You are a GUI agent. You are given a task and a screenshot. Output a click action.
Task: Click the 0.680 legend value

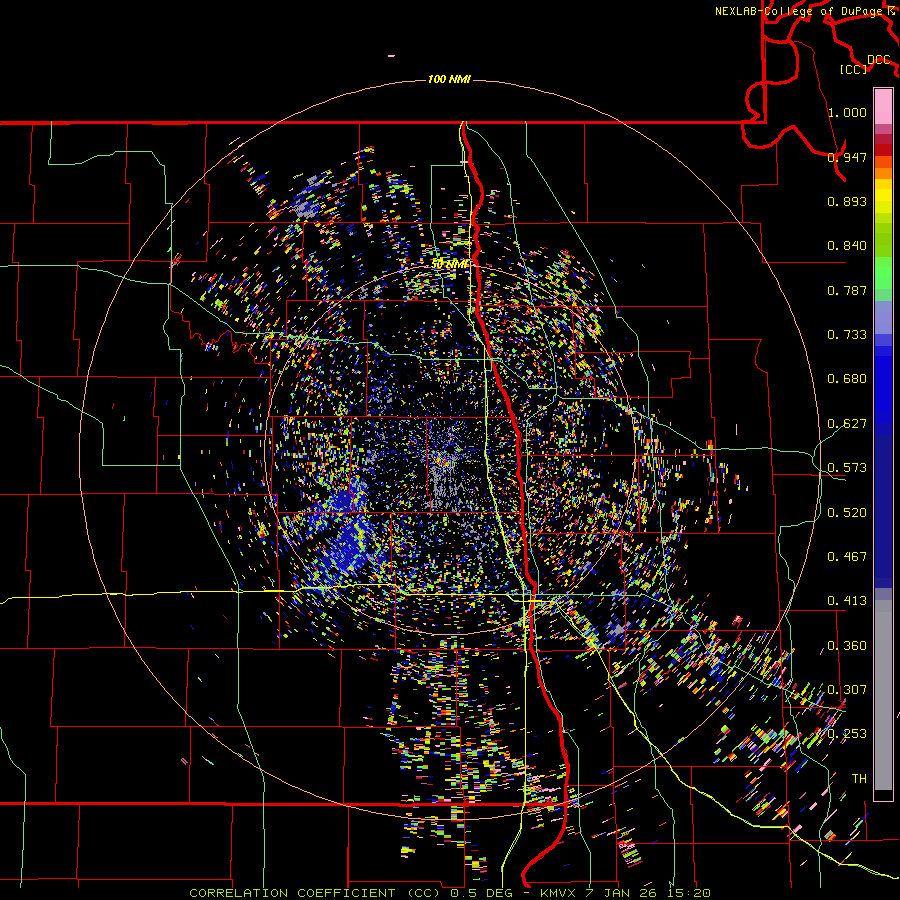coord(847,379)
